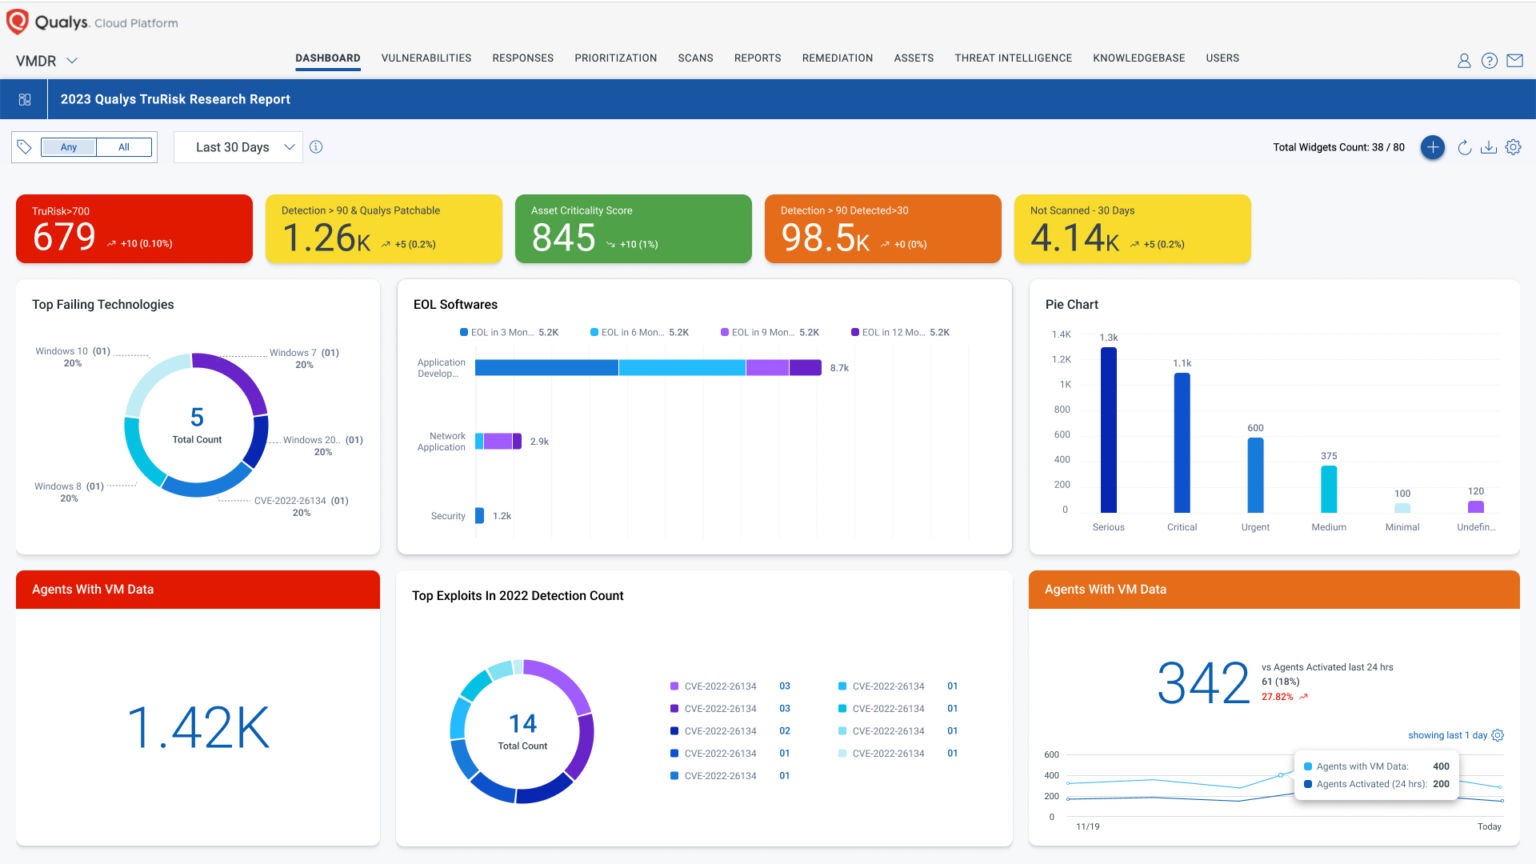Open the user profile icon
The image size is (1536, 864).
point(1464,60)
